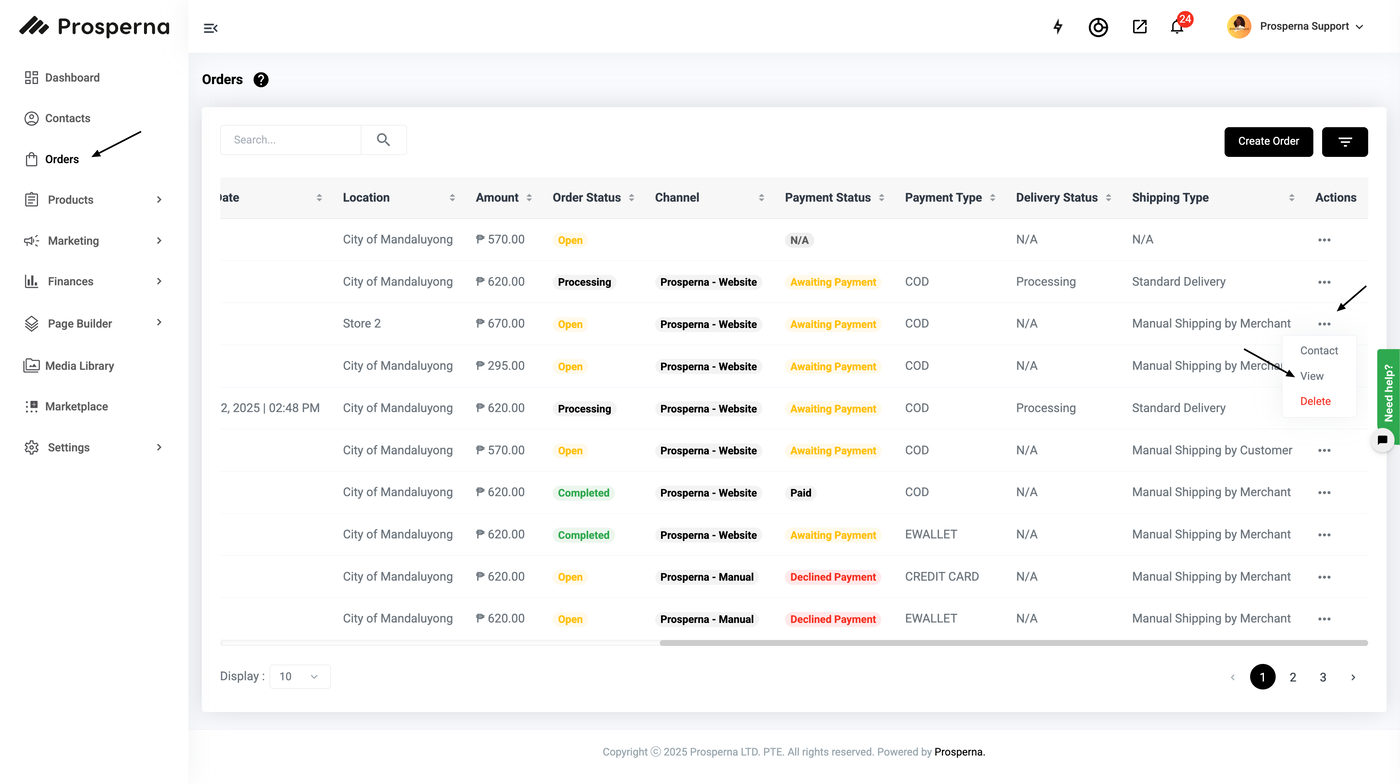1400x784 pixels.
Task: Go to page 2 of orders
Action: [1292, 678]
